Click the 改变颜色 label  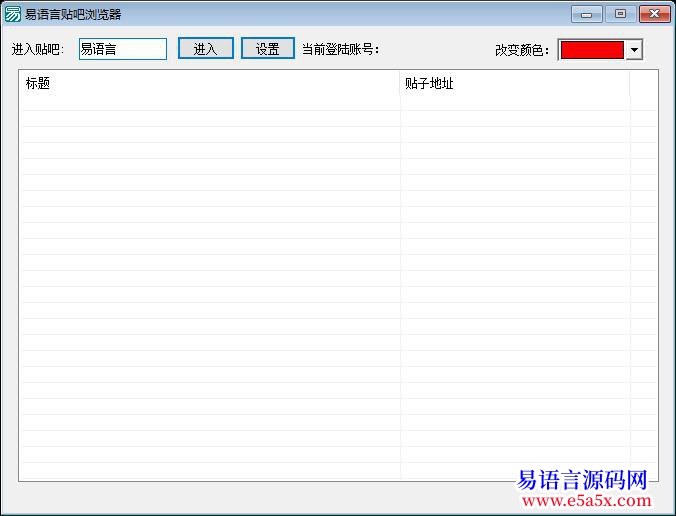522,50
